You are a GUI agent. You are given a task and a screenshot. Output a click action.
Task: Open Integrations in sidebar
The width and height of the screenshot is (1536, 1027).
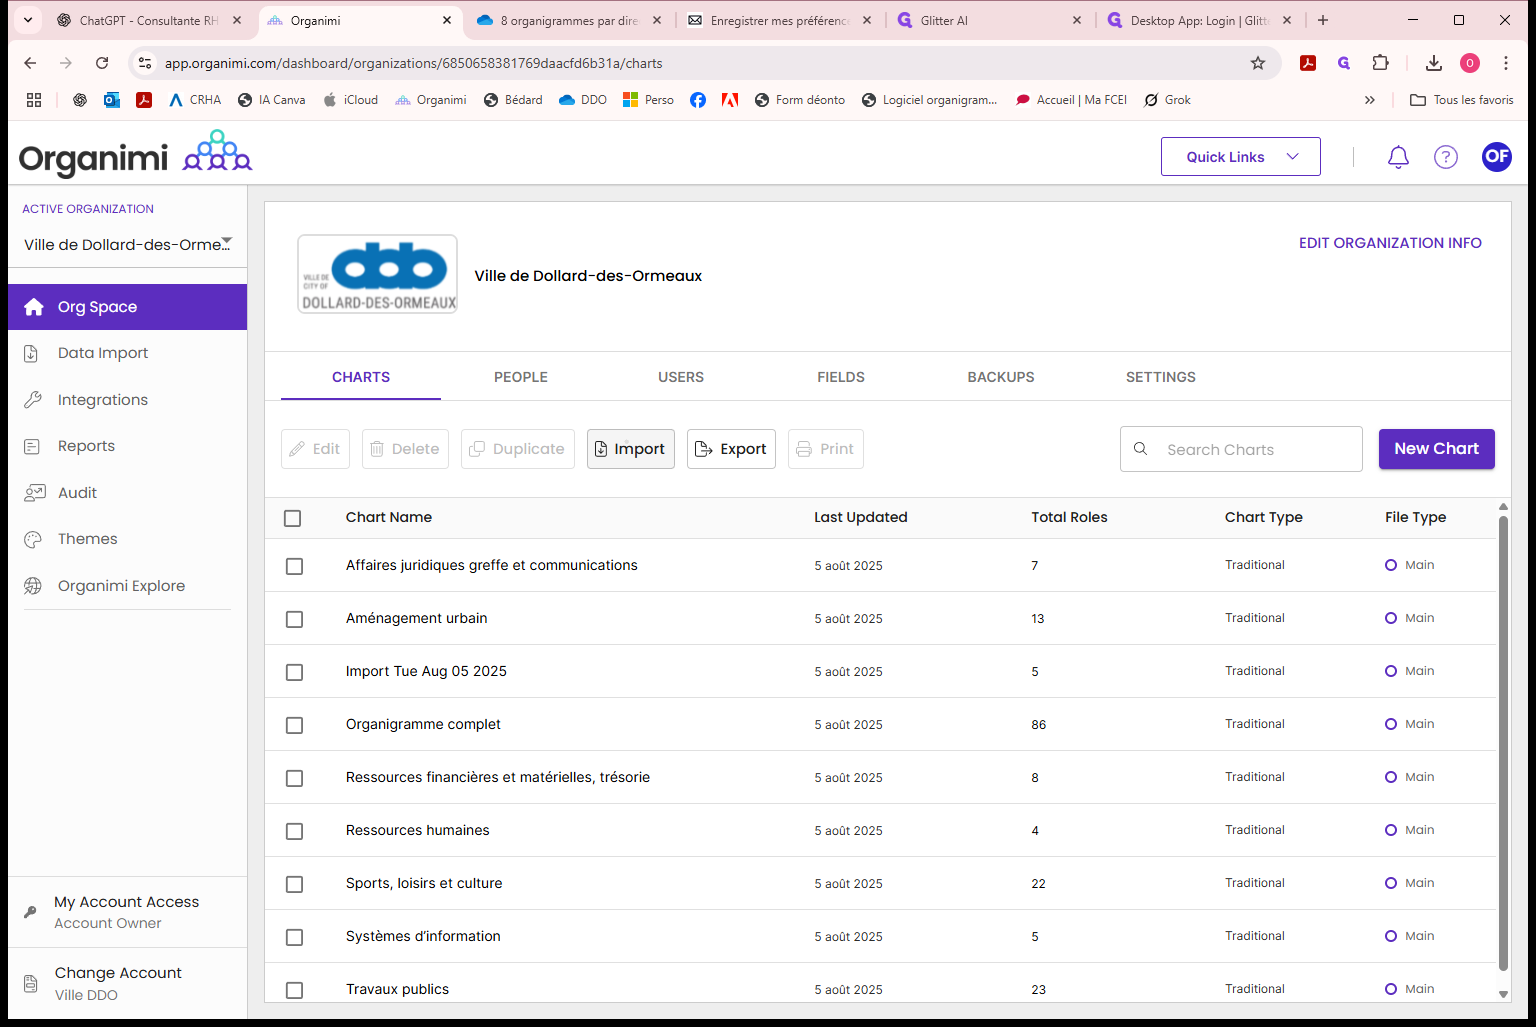(x=127, y=400)
